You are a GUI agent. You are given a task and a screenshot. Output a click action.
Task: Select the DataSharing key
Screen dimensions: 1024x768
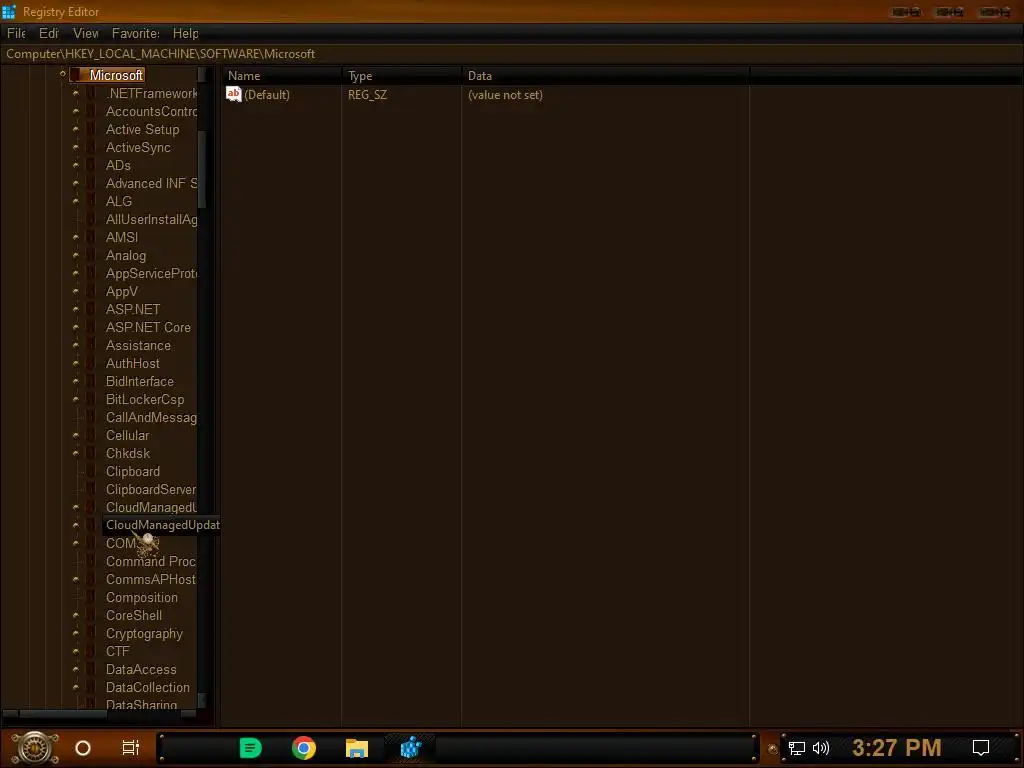click(141, 705)
